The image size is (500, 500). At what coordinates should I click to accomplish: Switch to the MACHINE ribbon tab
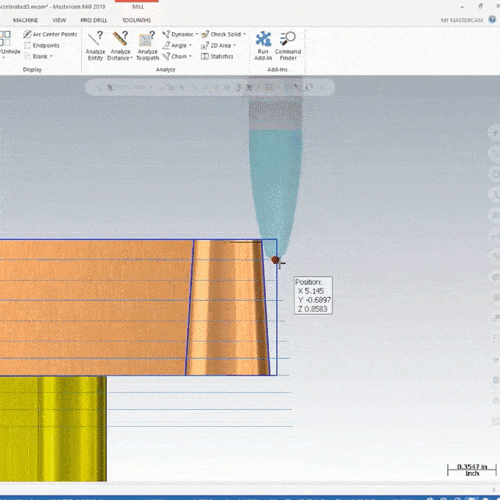coord(25,20)
